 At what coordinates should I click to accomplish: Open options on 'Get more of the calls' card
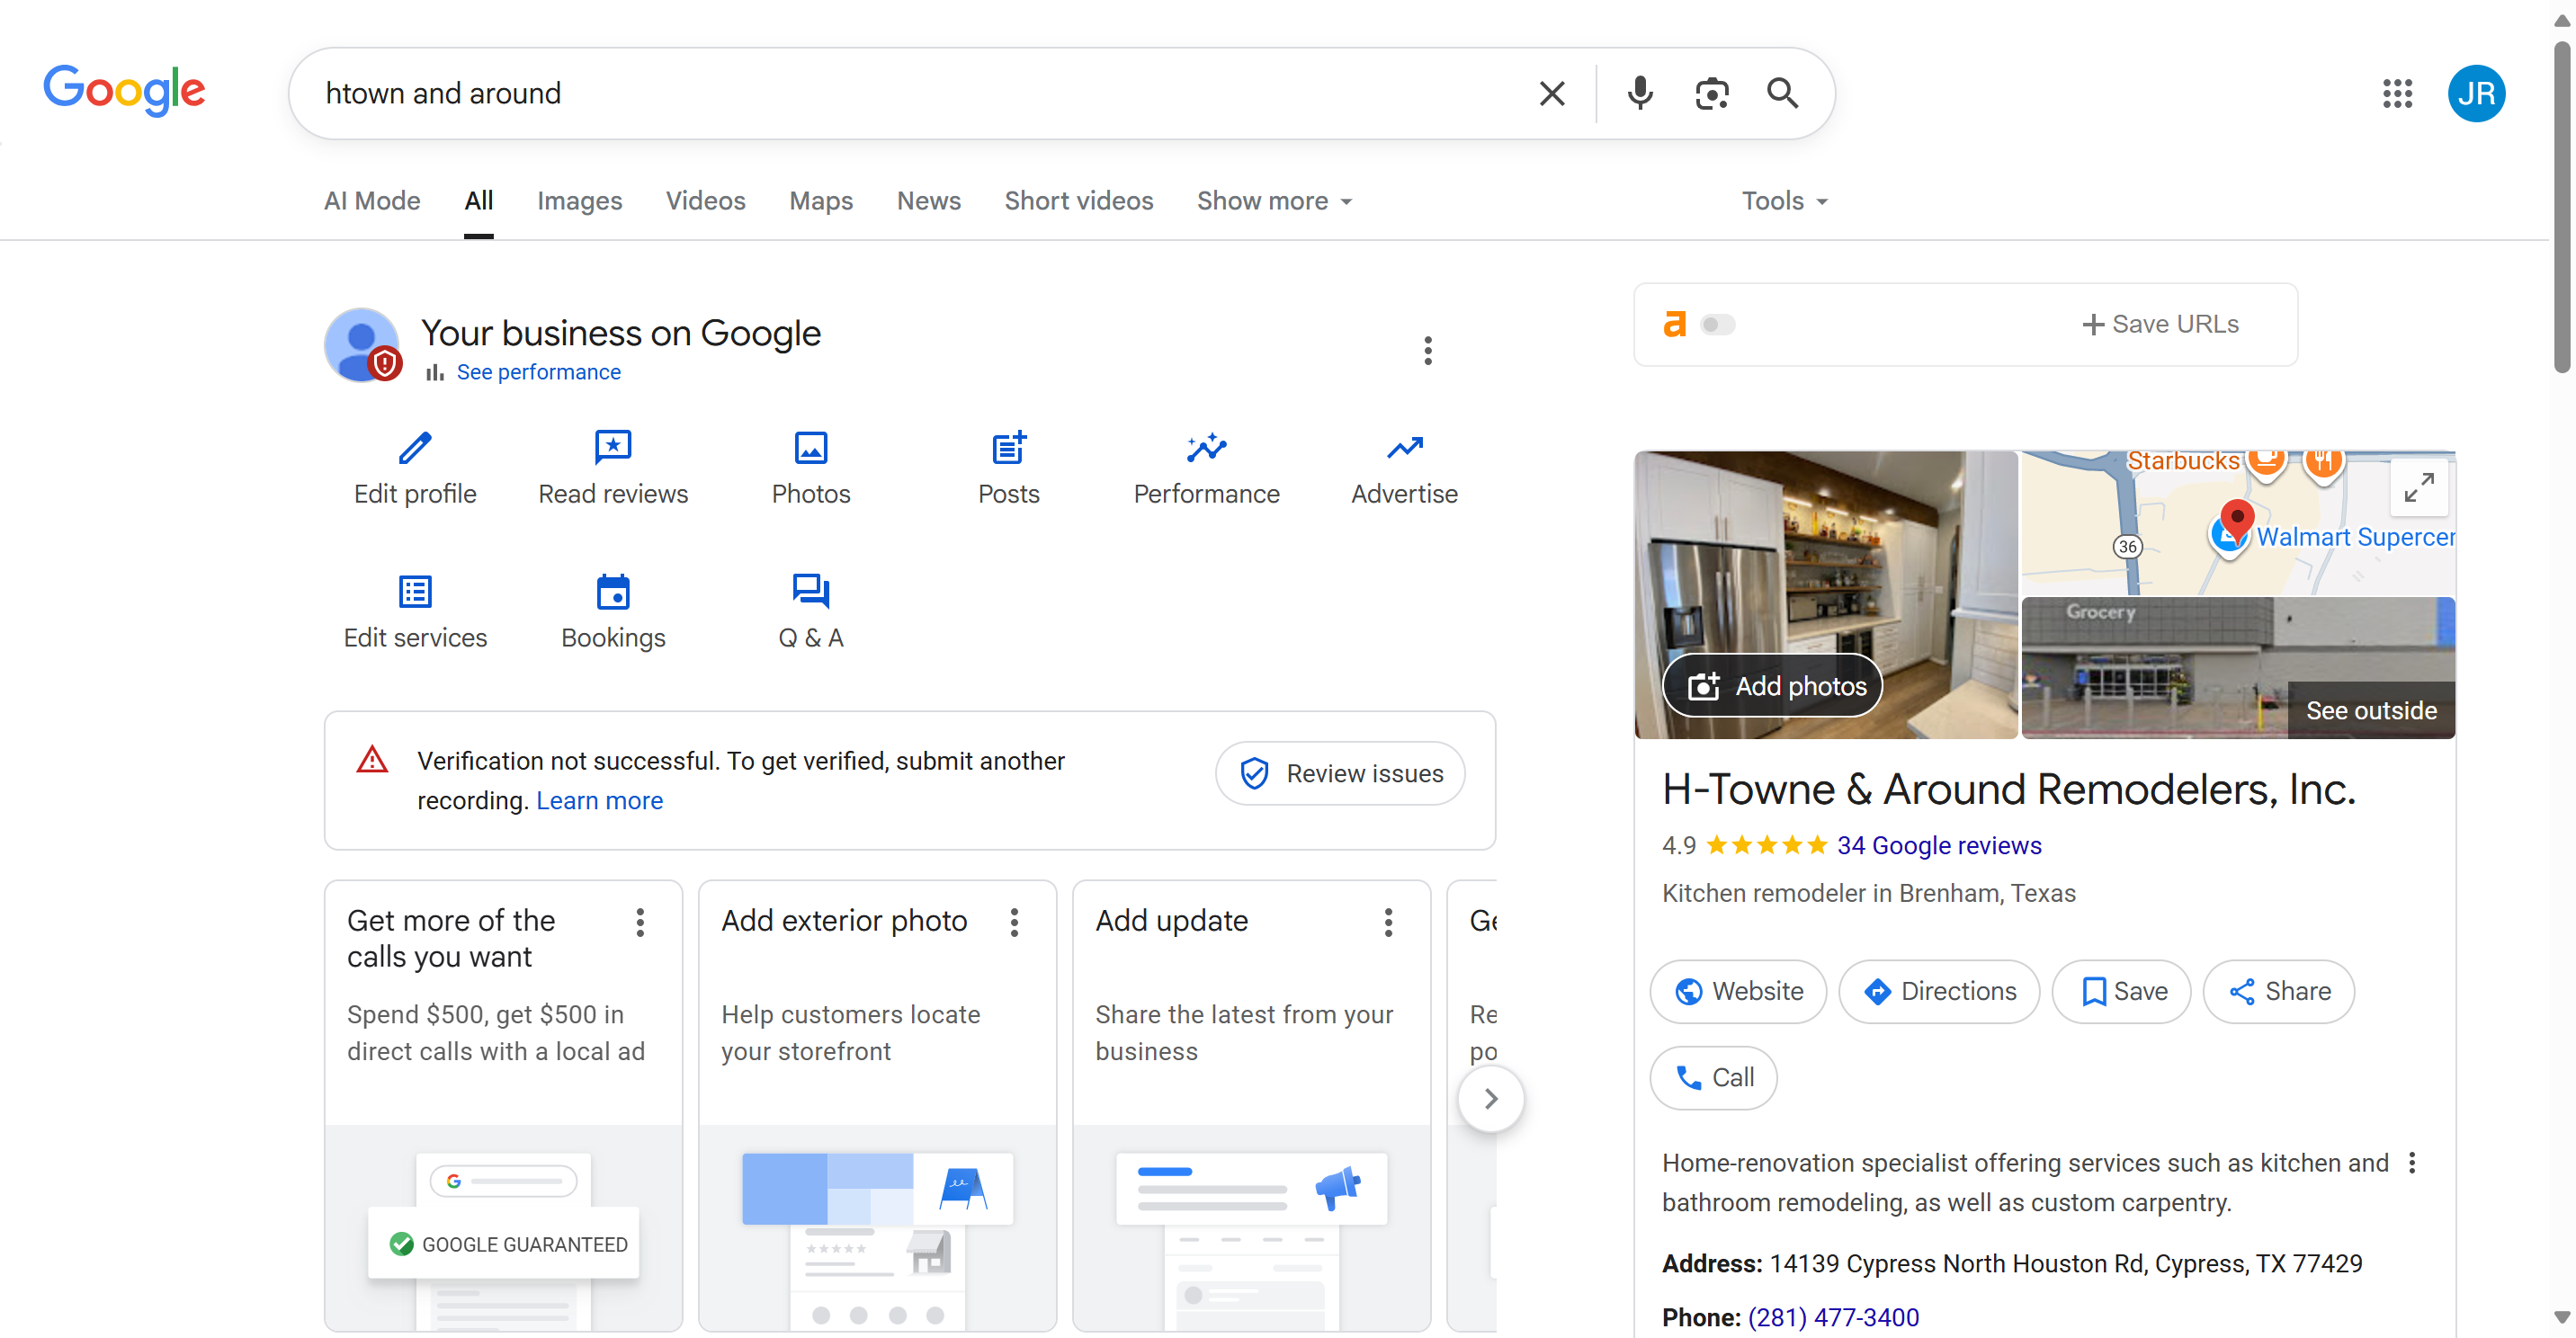pos(640,921)
